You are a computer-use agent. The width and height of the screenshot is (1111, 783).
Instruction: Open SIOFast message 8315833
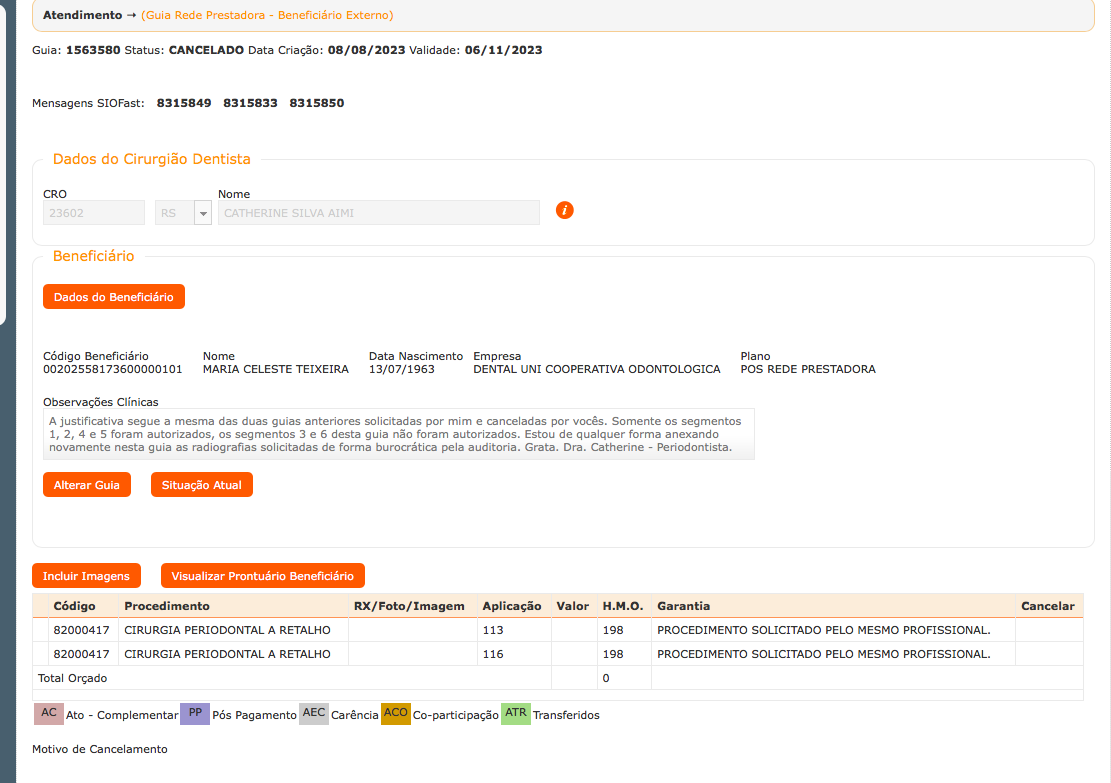(x=250, y=103)
